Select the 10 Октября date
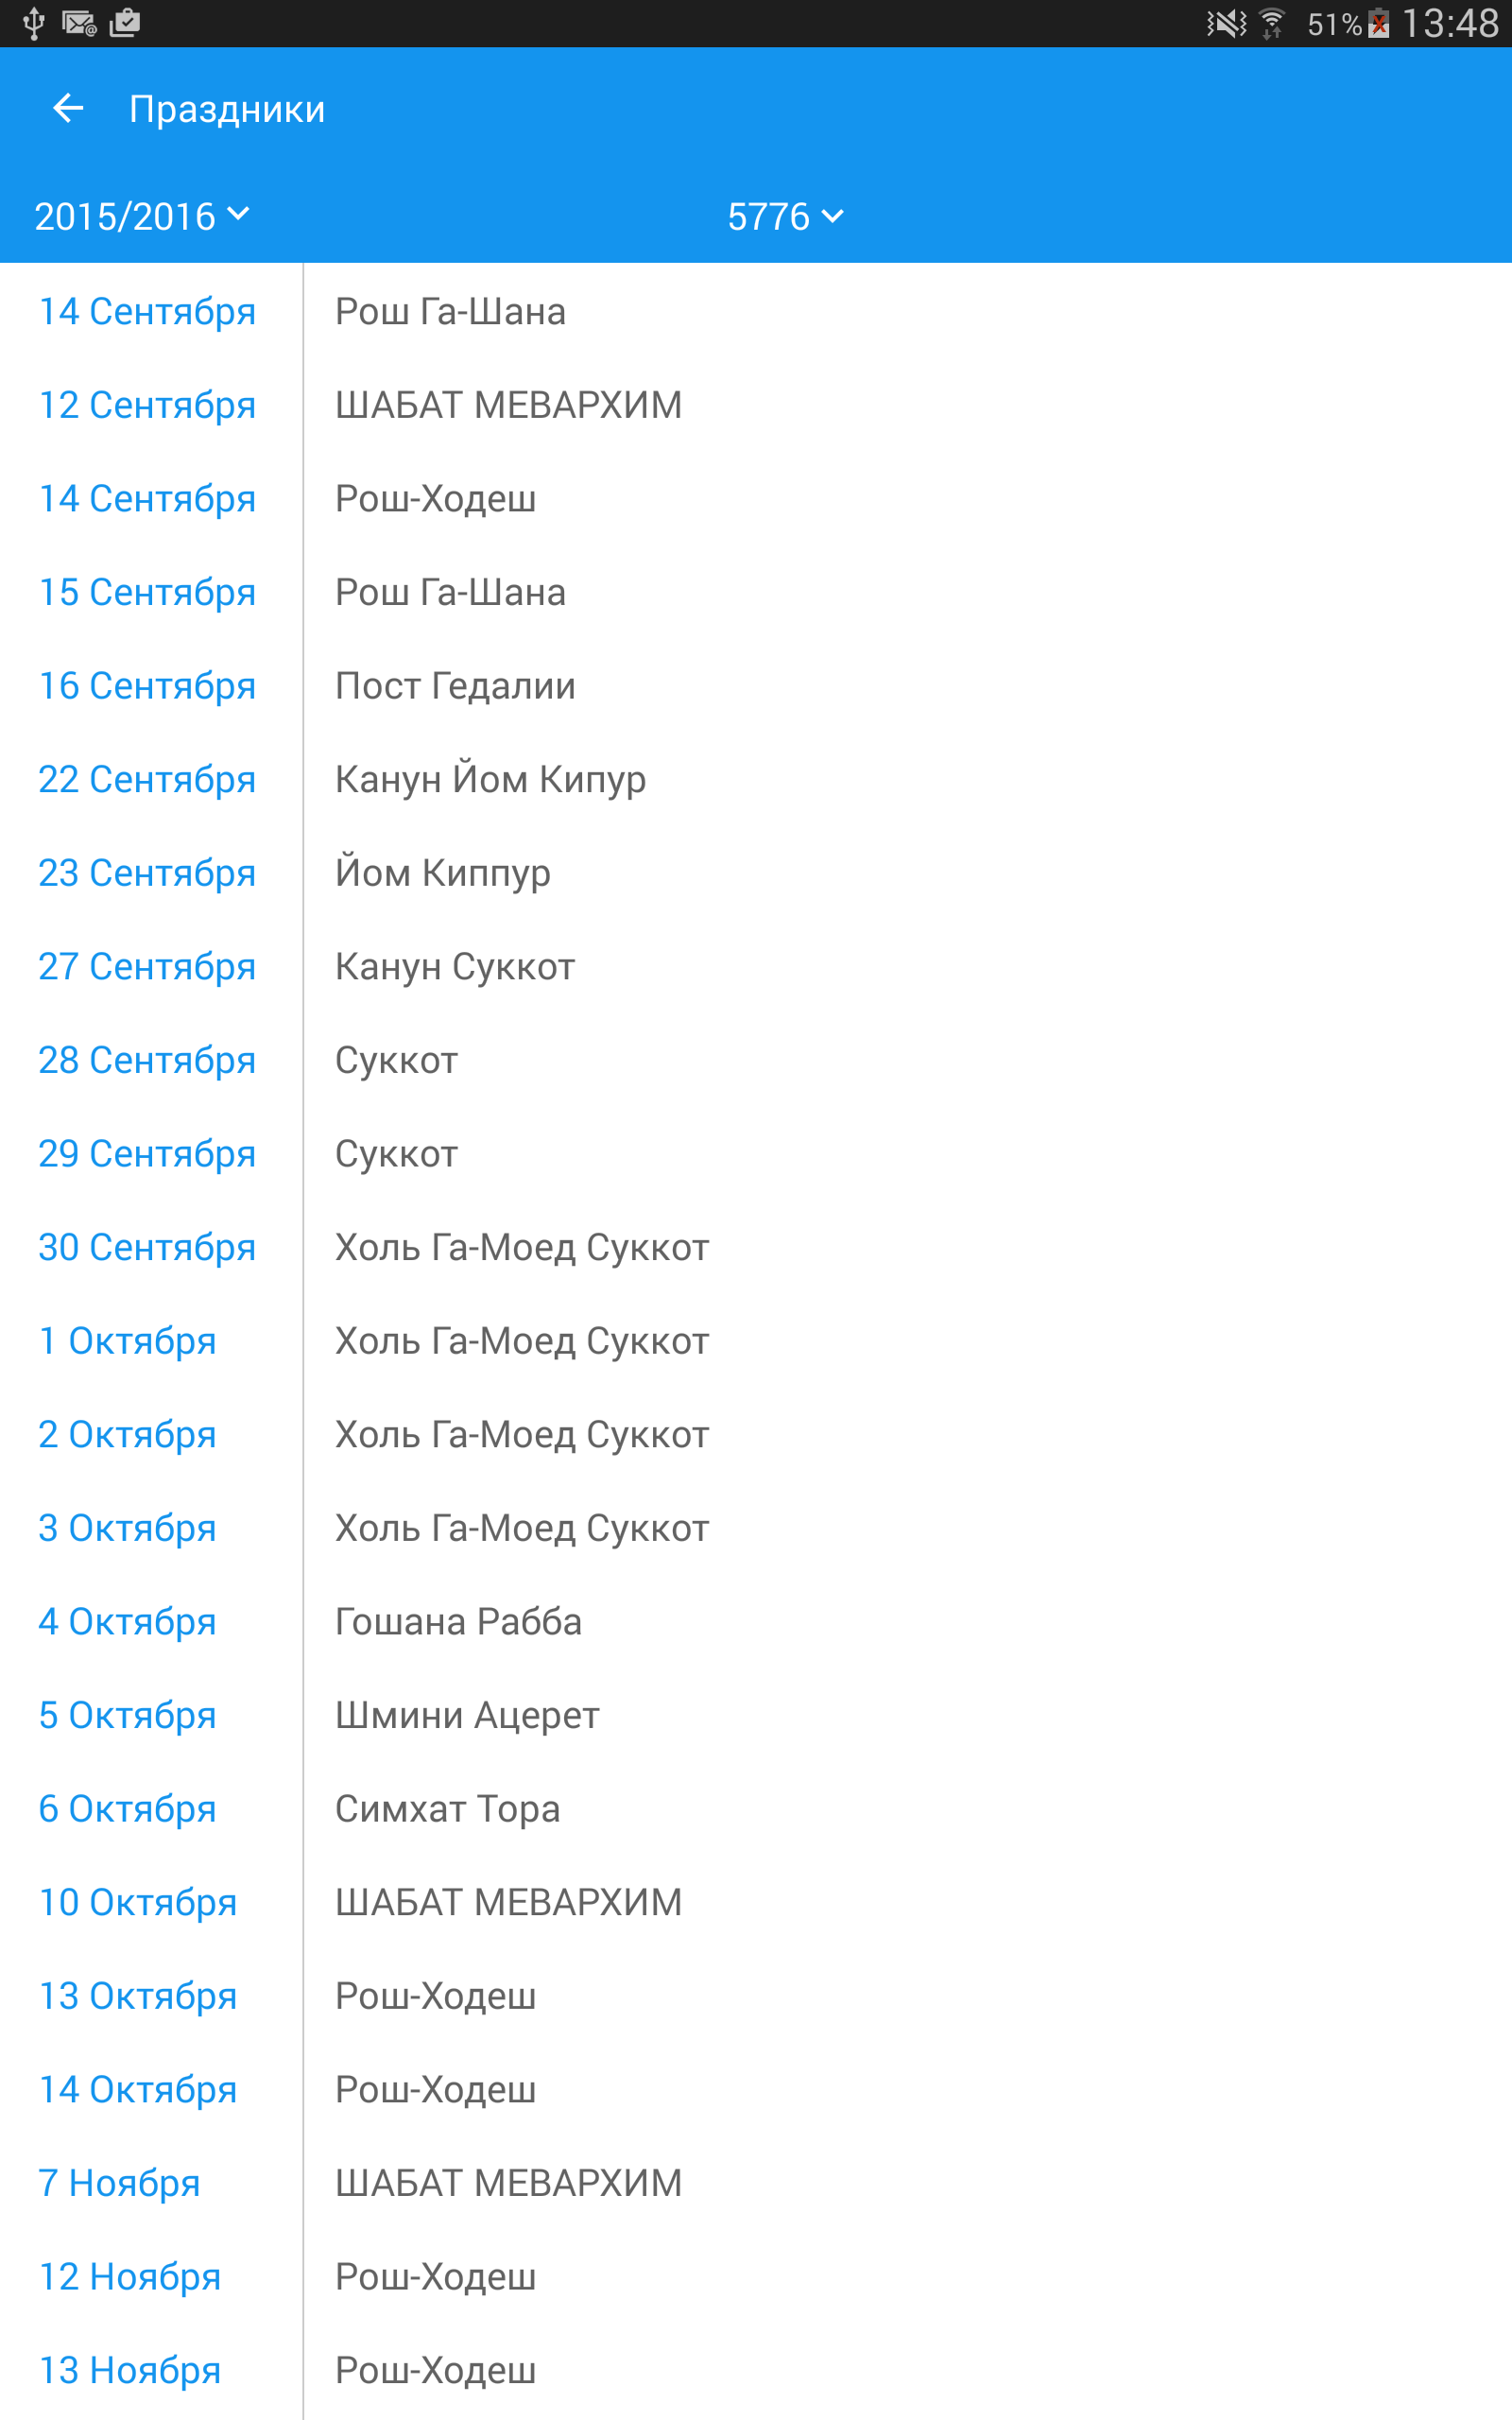Screen dimensions: 1512x2420 click(x=138, y=1902)
